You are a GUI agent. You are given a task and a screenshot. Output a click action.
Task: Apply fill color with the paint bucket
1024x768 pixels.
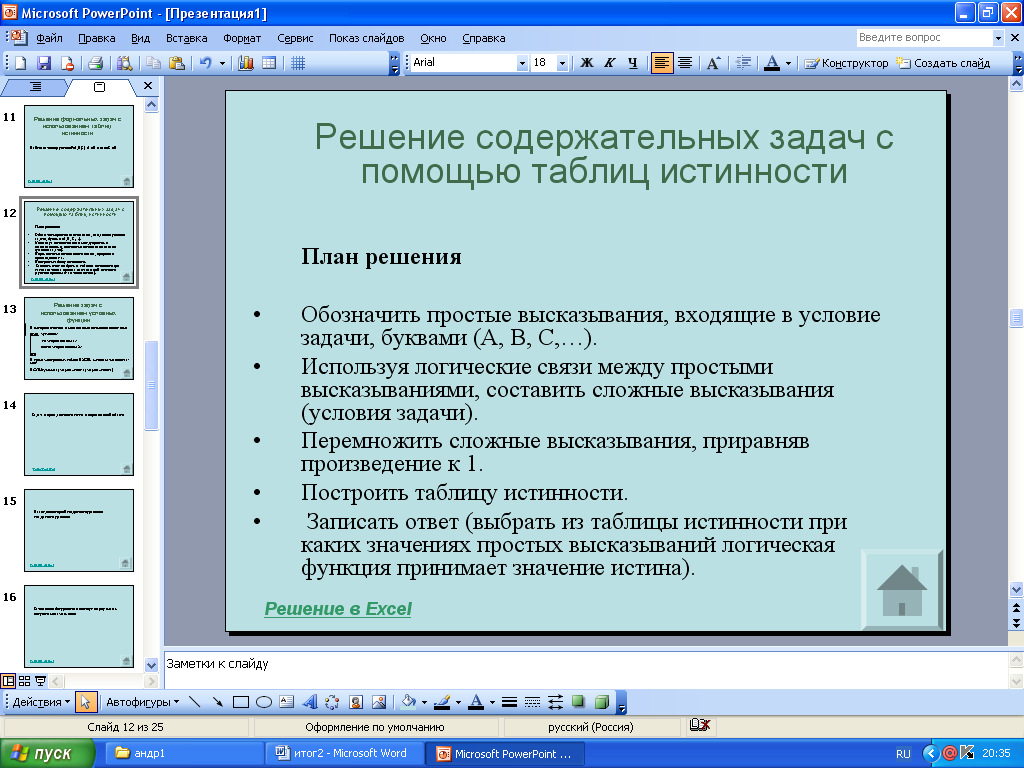pyautogui.click(x=408, y=702)
